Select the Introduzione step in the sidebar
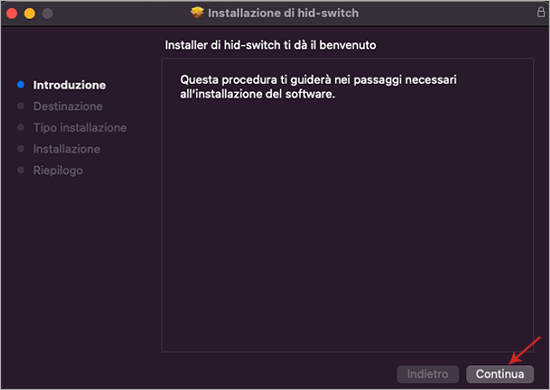The image size is (550, 390). tap(69, 85)
